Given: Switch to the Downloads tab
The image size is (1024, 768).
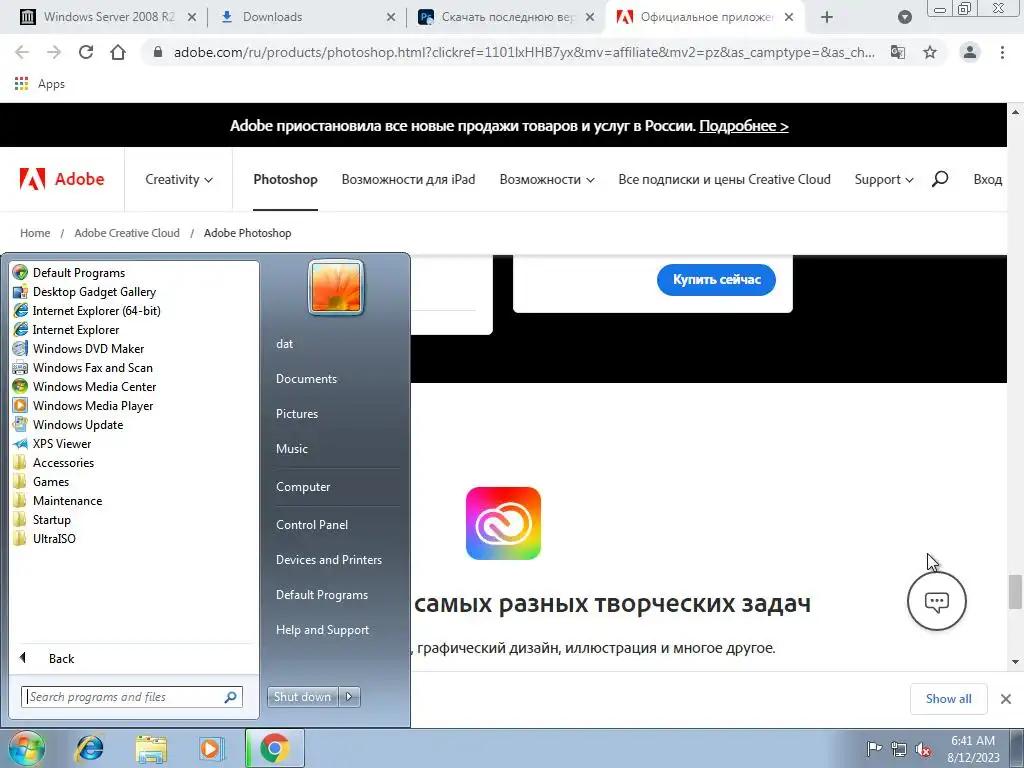Looking at the screenshot, I should (308, 17).
